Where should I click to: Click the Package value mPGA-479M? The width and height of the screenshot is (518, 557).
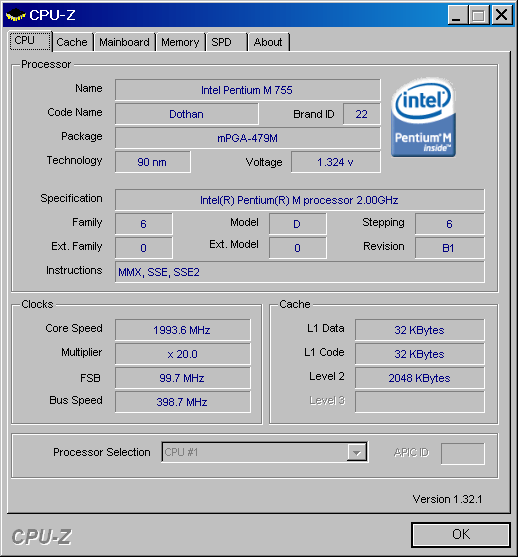(247, 138)
